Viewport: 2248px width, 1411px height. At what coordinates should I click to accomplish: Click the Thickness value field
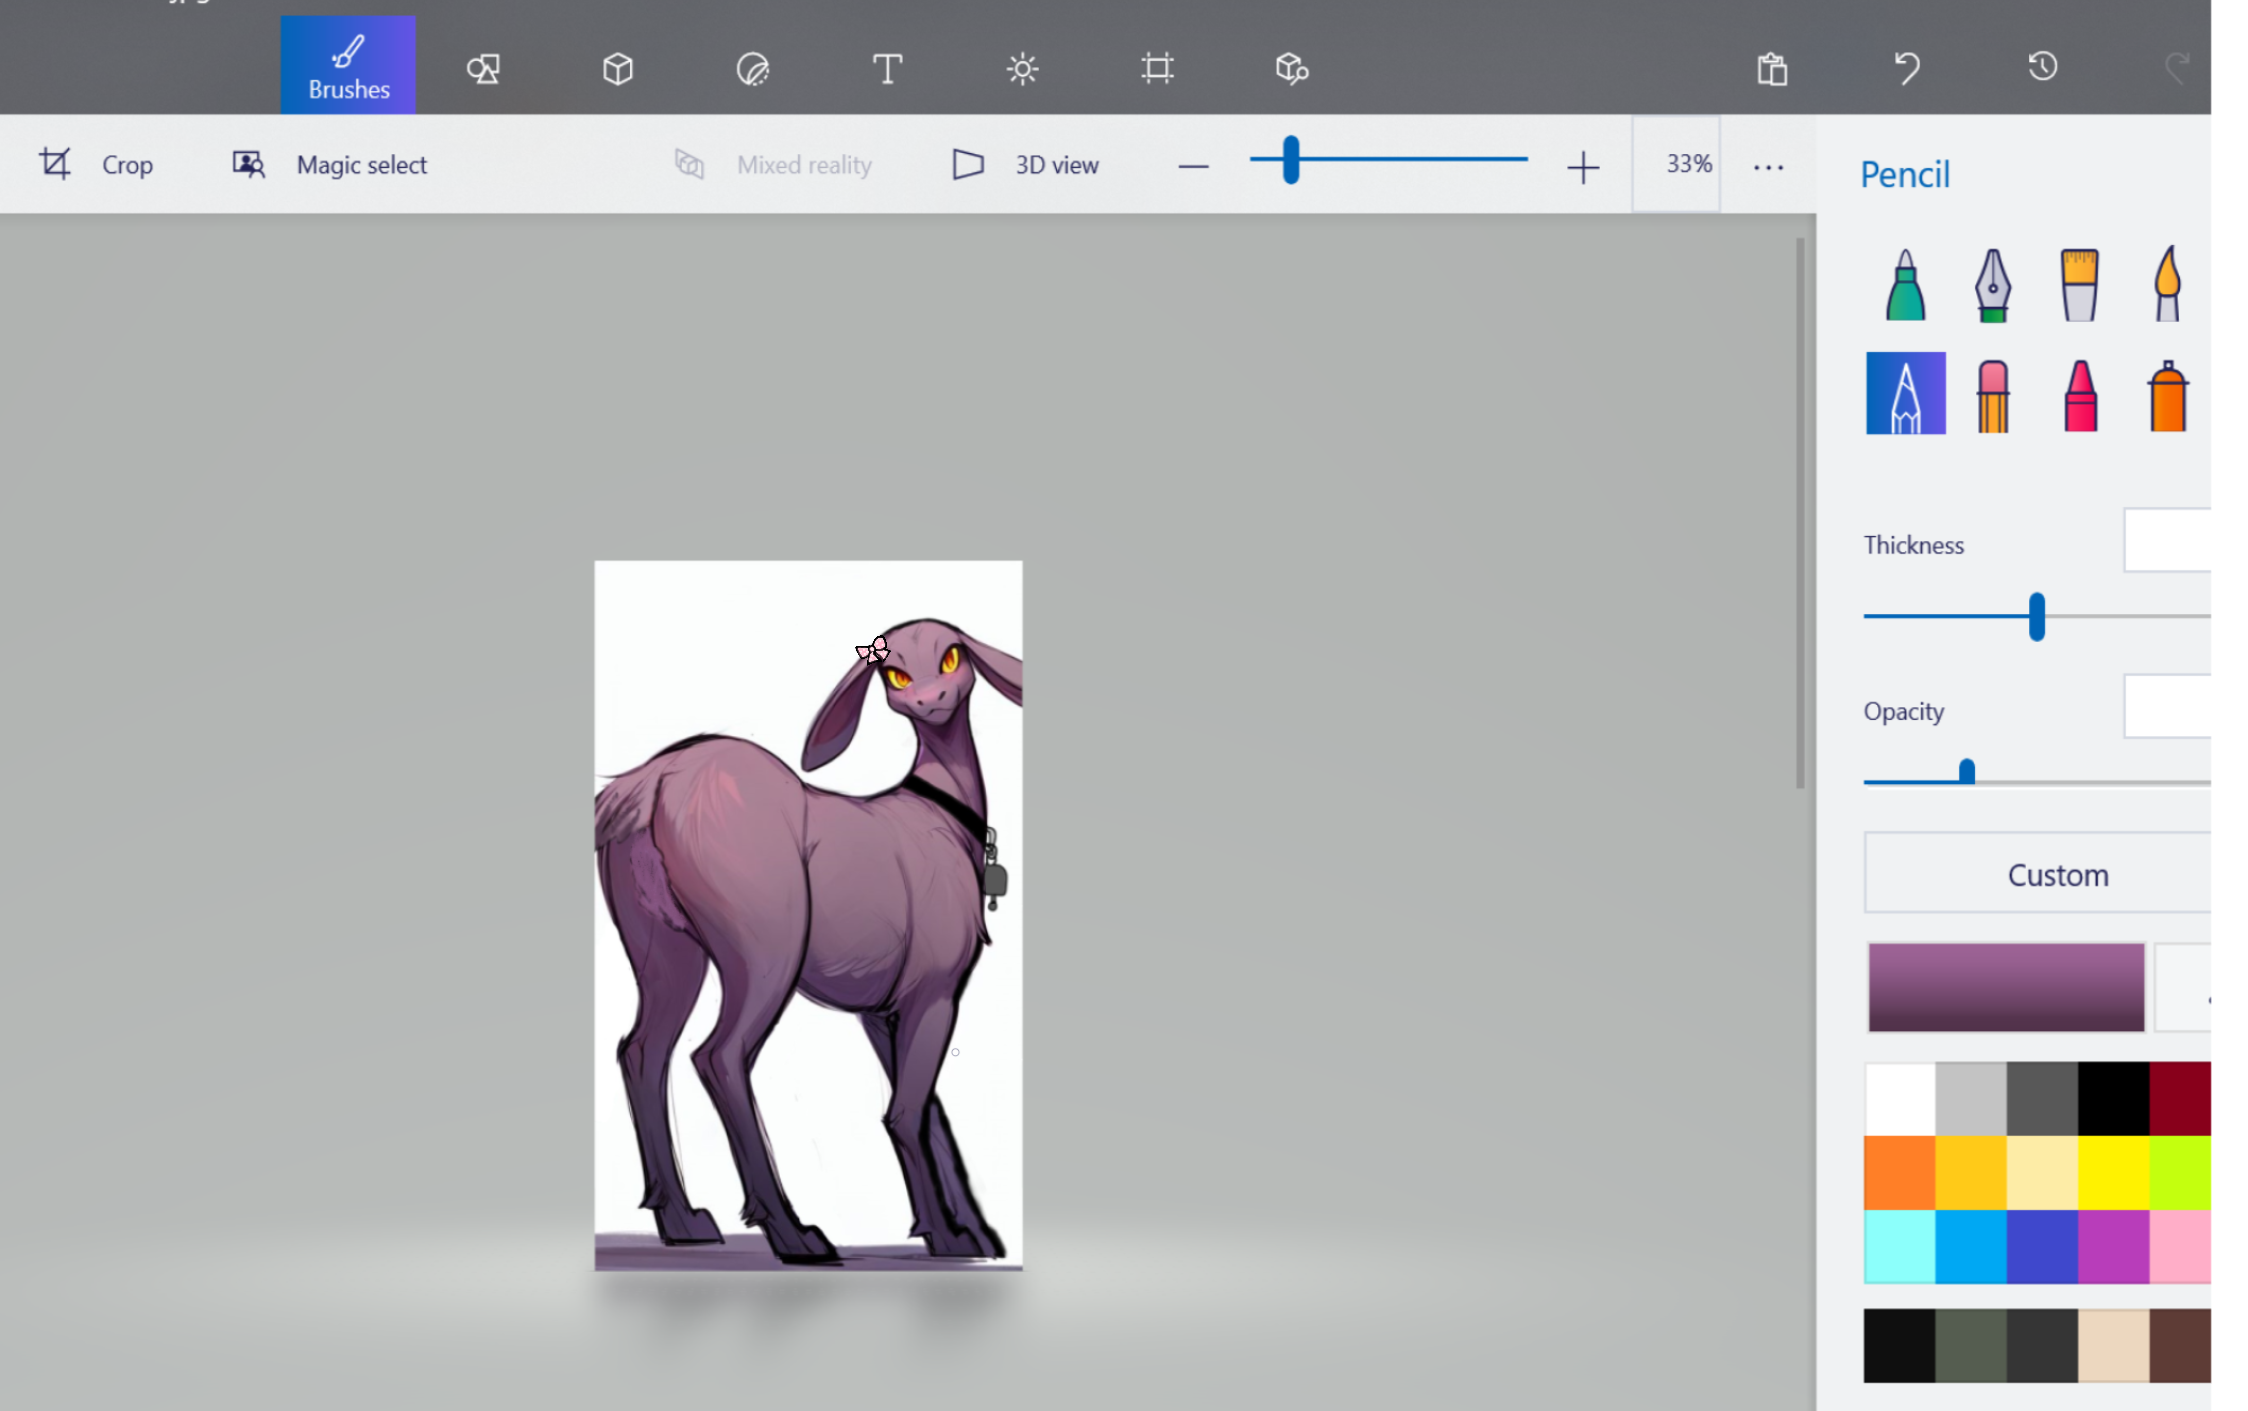click(2168, 541)
